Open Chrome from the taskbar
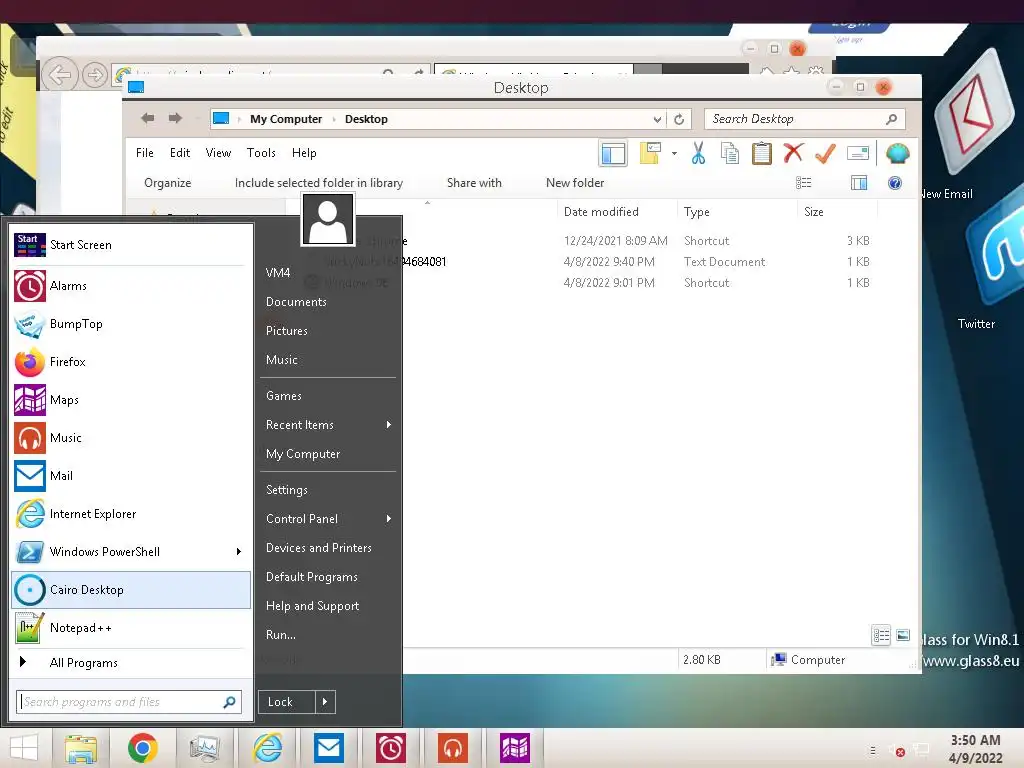Screen dimensions: 1024x768 (x=143, y=748)
